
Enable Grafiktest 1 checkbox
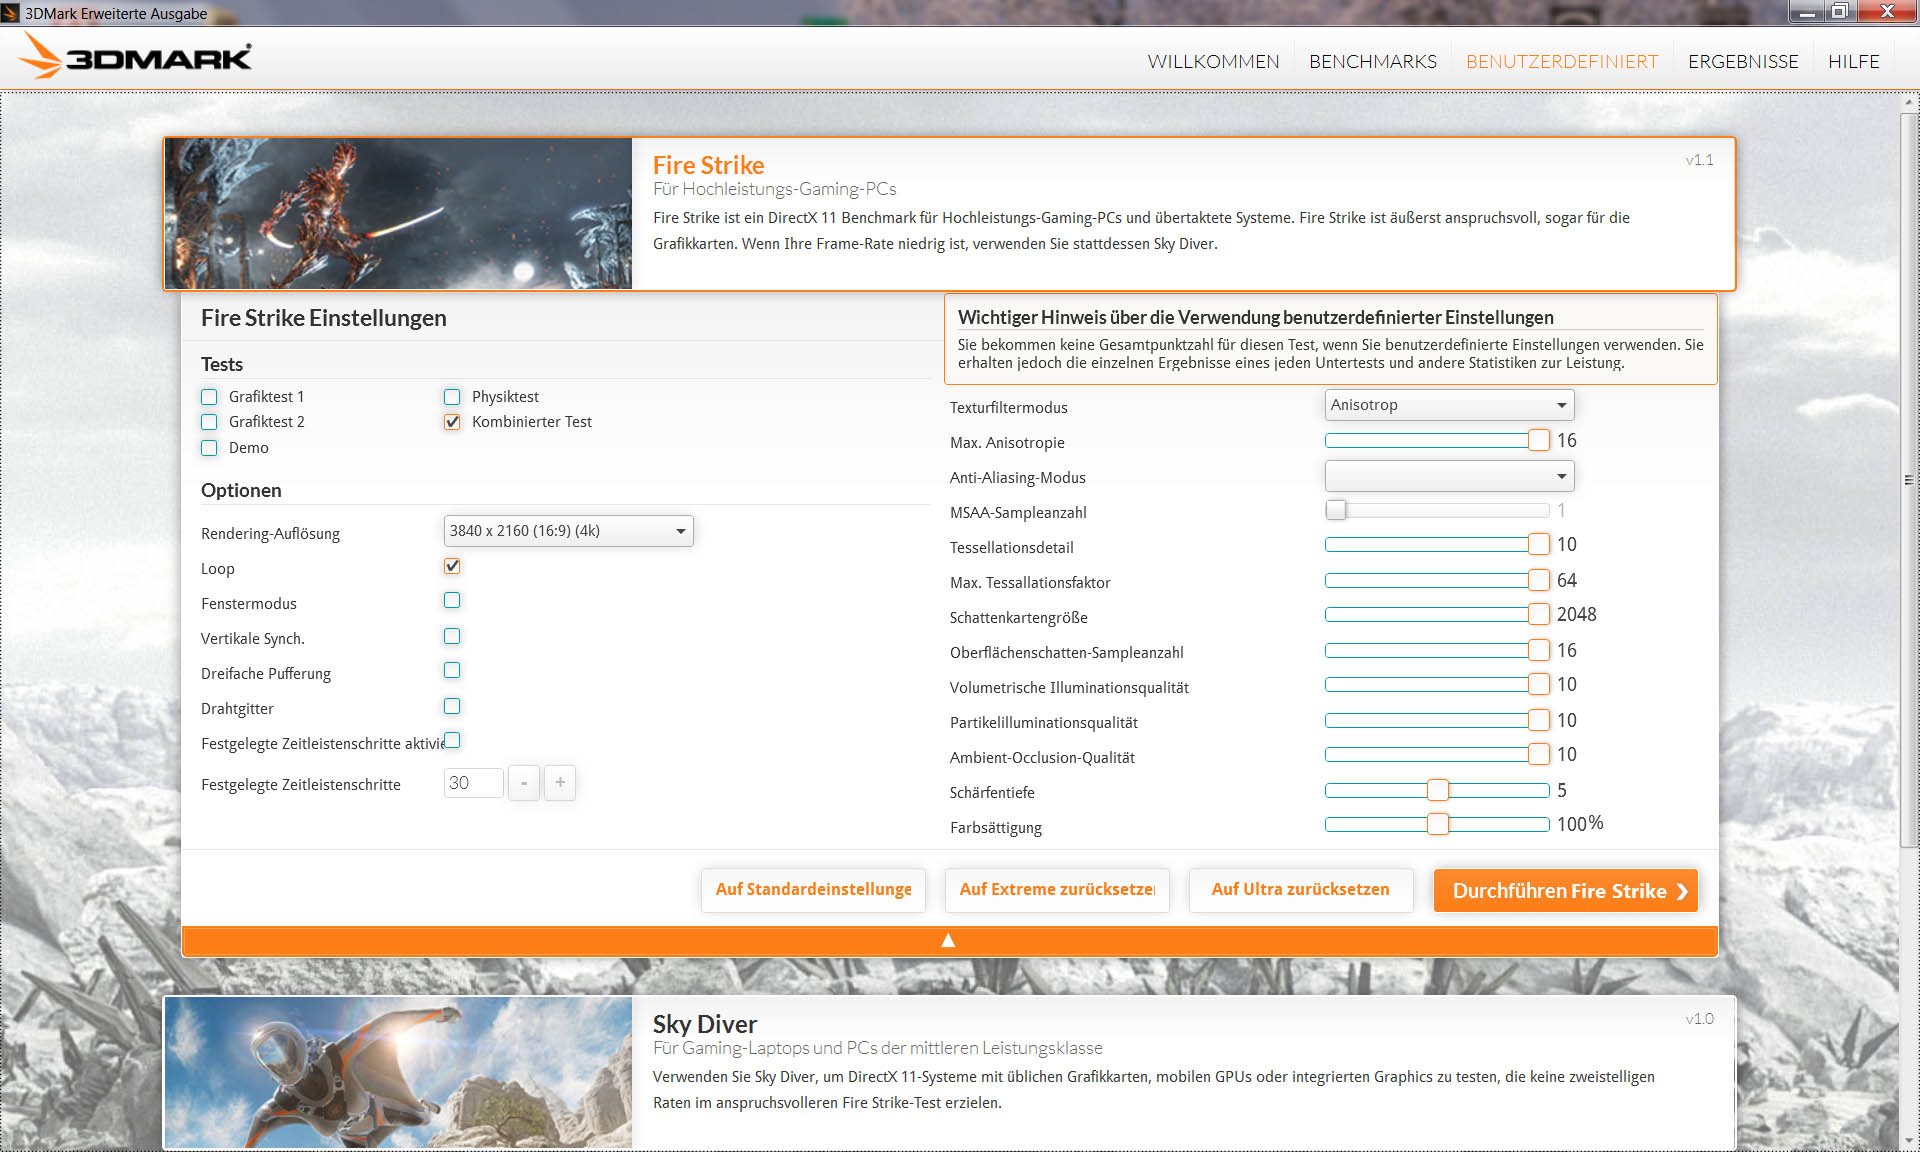209,397
